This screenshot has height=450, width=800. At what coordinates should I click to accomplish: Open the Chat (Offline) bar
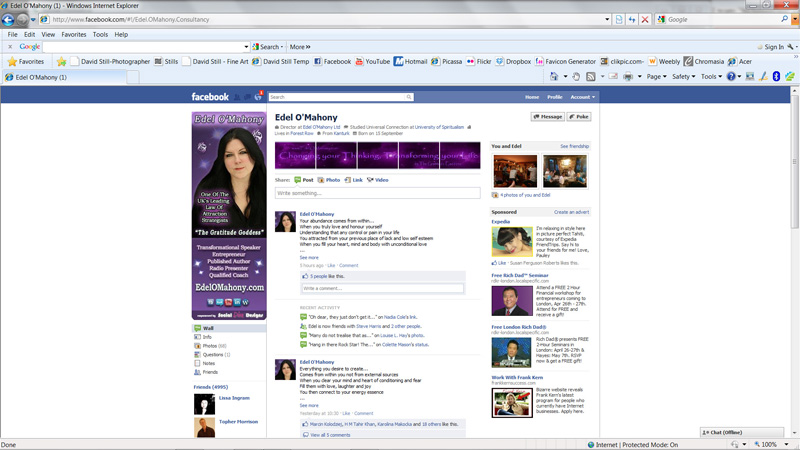pos(741,432)
